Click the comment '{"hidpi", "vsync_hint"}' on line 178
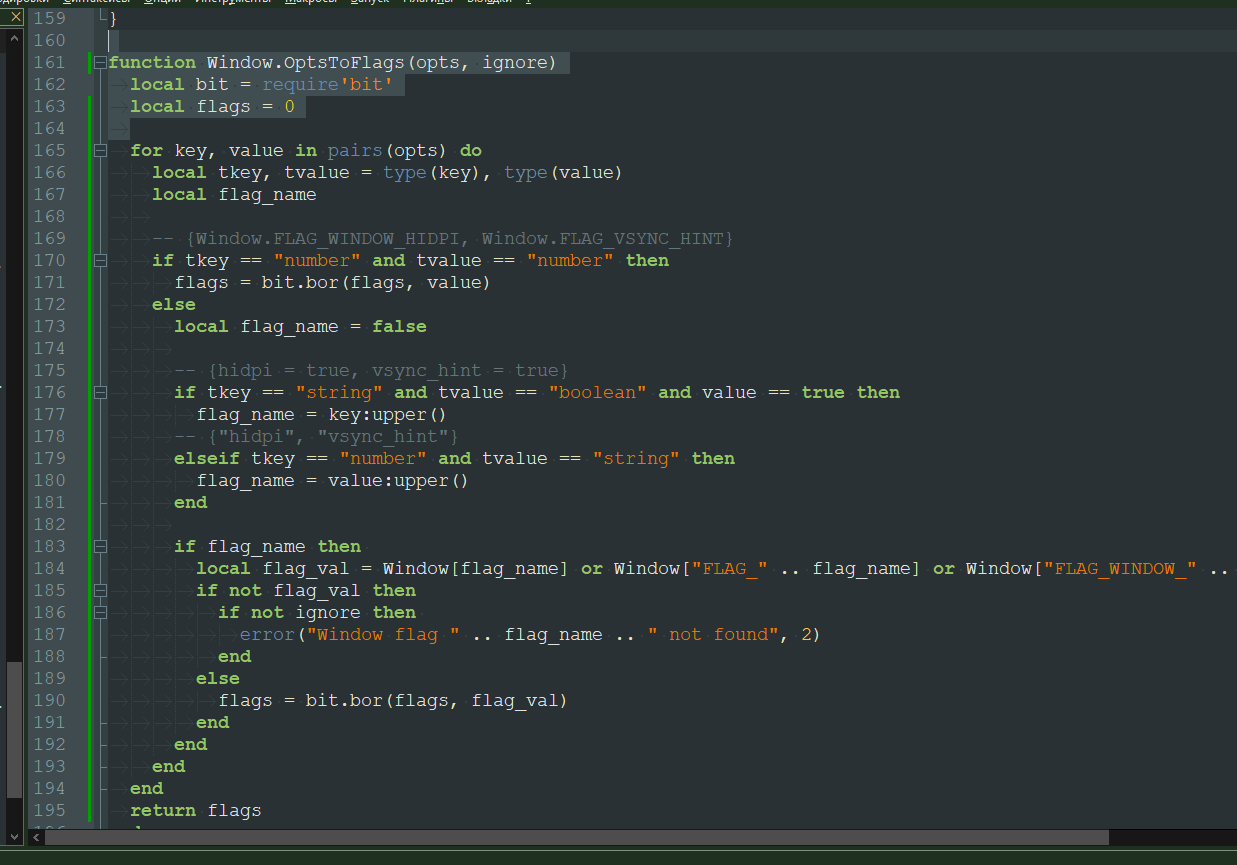Viewport: 1237px width, 865px height. [333, 436]
